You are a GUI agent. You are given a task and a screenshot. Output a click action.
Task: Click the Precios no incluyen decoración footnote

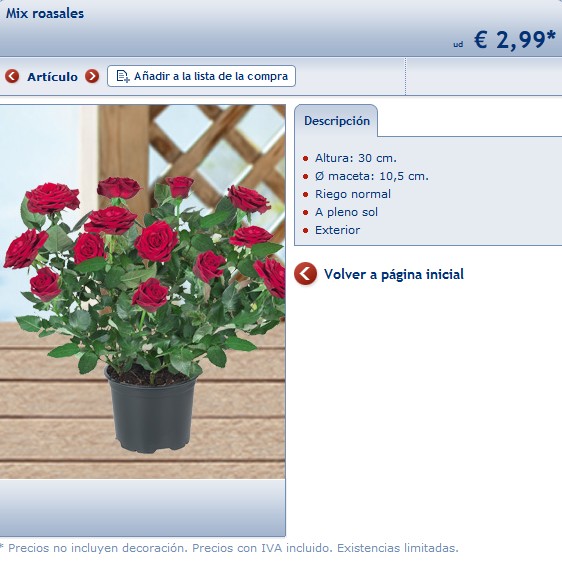tap(229, 548)
